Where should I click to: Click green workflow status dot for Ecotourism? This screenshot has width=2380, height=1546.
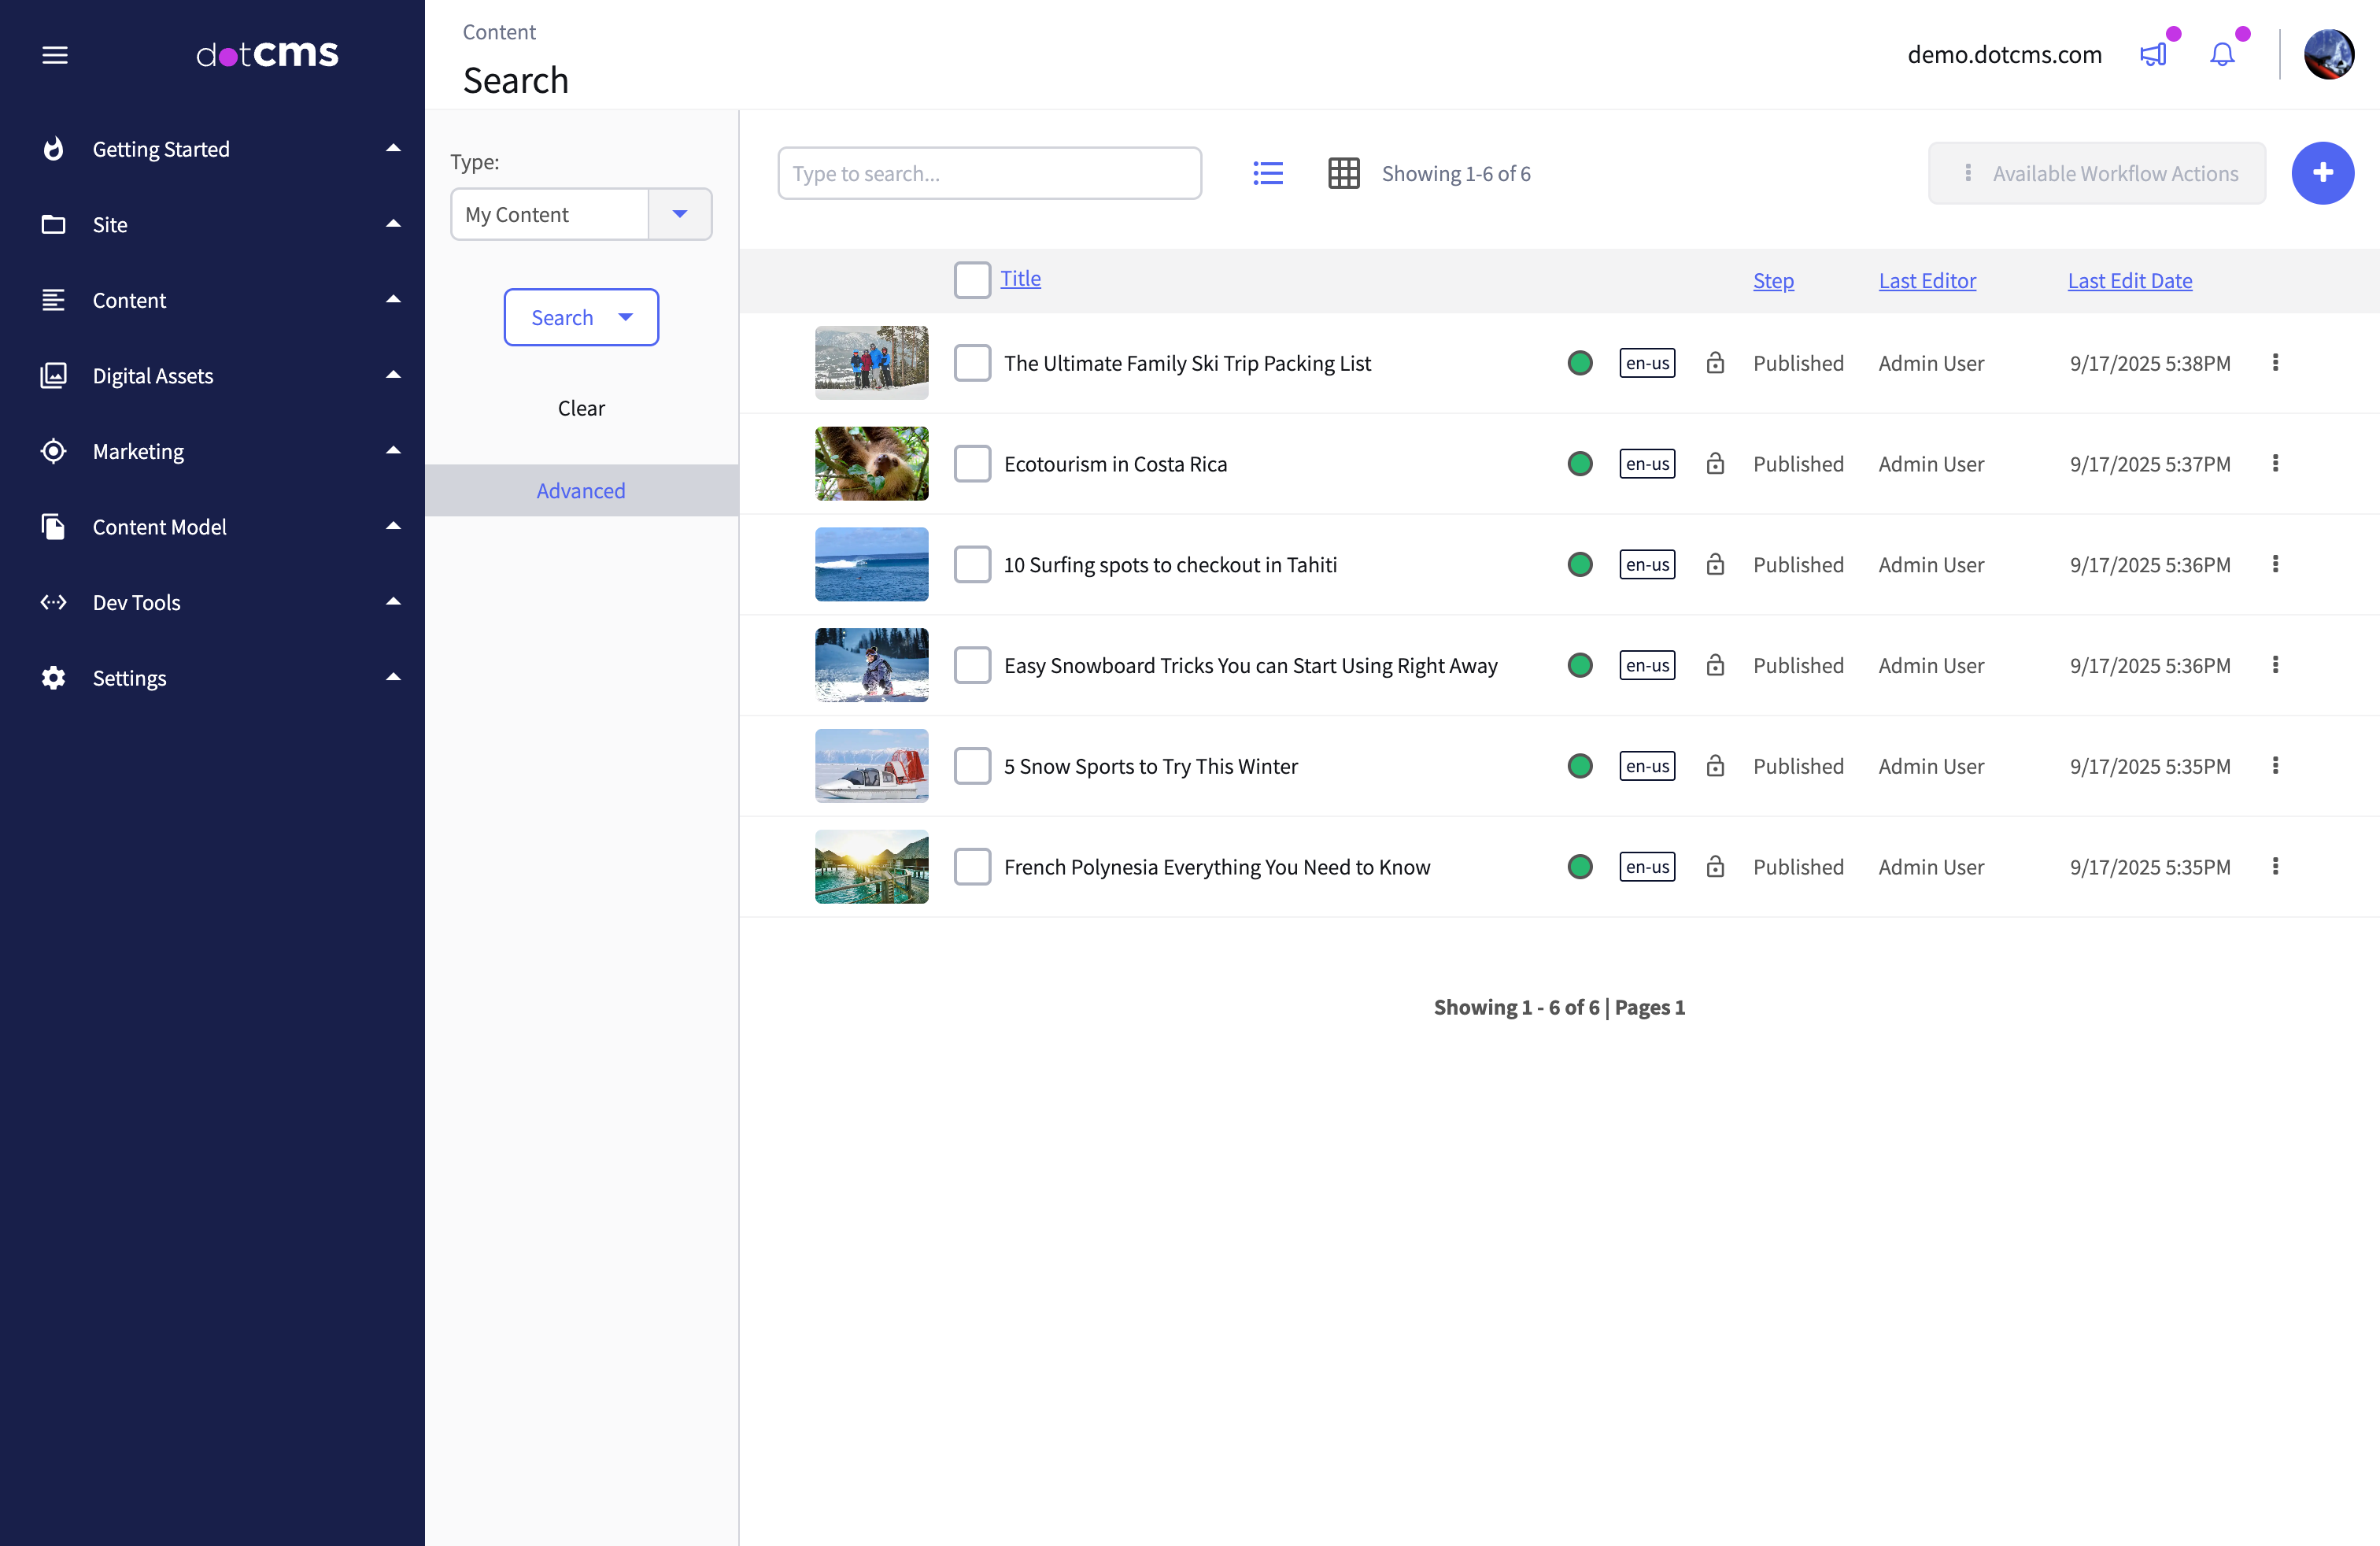pyautogui.click(x=1580, y=463)
